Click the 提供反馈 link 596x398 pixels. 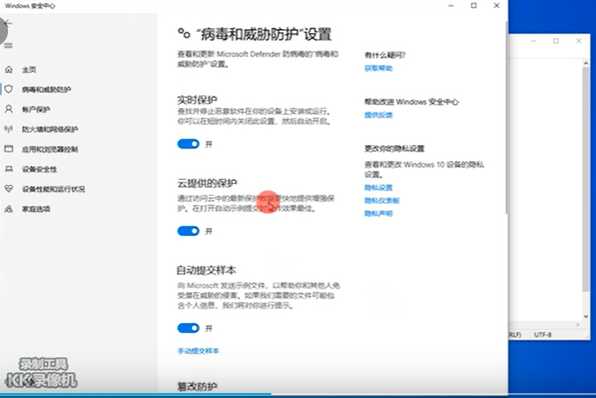(x=378, y=115)
